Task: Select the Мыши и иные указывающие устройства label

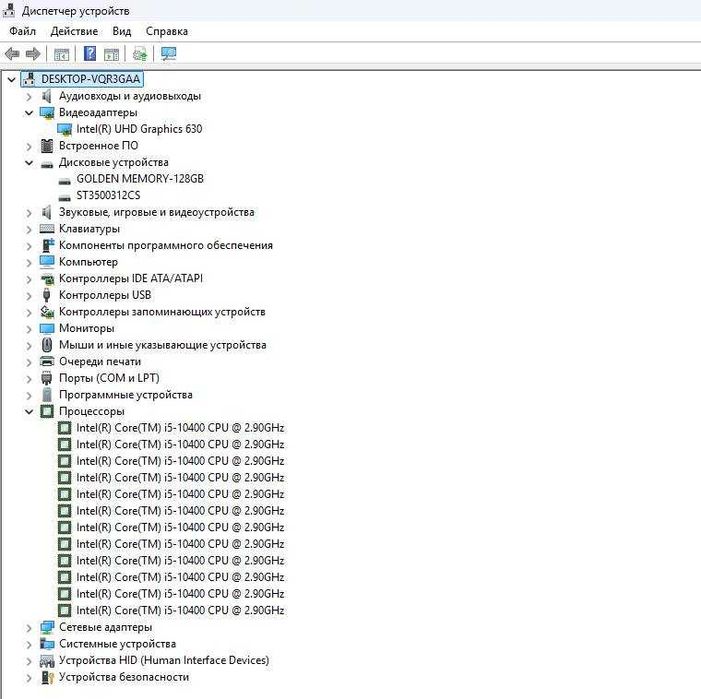Action: 163,345
